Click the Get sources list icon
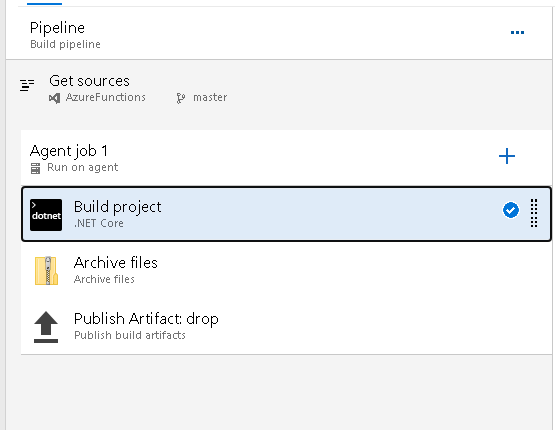This screenshot has width=555, height=430. pos(27,85)
